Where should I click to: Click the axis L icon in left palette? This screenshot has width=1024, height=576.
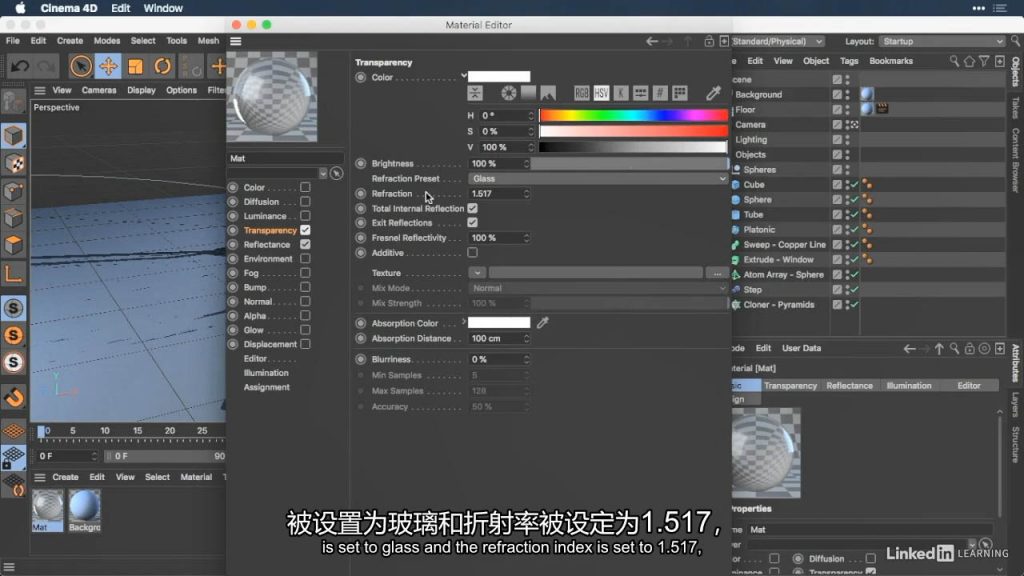(13, 273)
